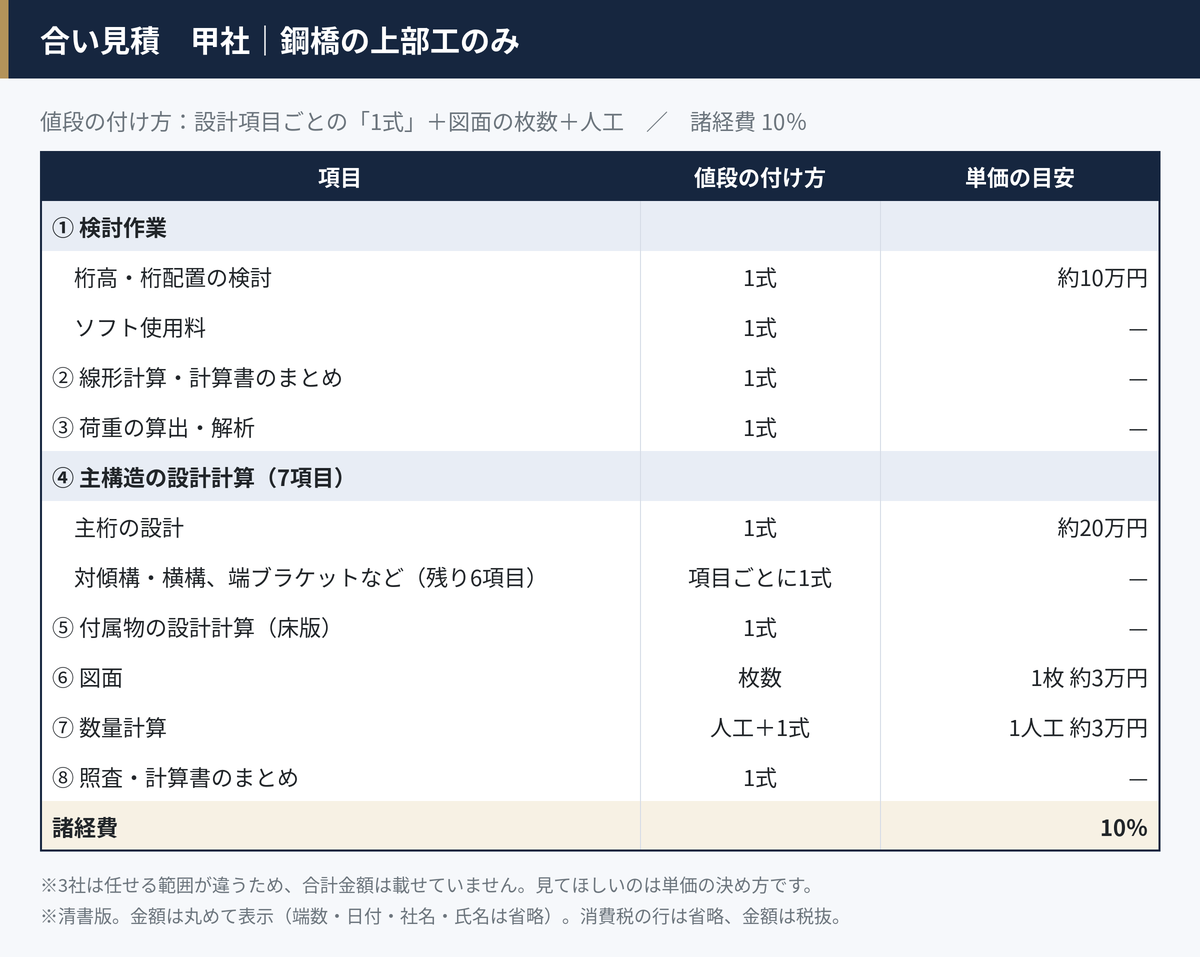Select the '桁高・桁配置の検討' row label
The height and width of the screenshot is (957, 1200).
[173, 278]
